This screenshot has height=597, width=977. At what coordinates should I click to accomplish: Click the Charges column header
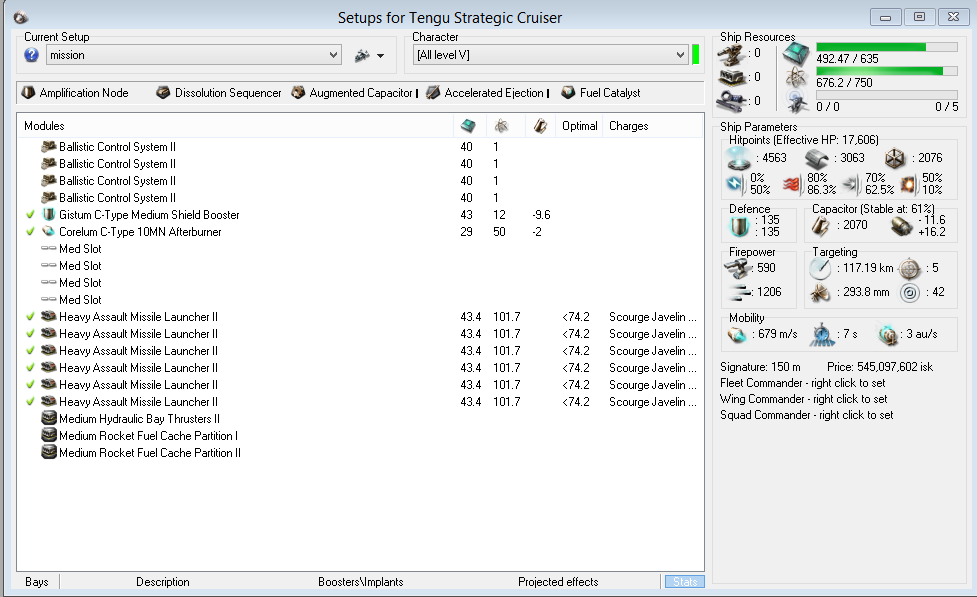click(x=652, y=126)
